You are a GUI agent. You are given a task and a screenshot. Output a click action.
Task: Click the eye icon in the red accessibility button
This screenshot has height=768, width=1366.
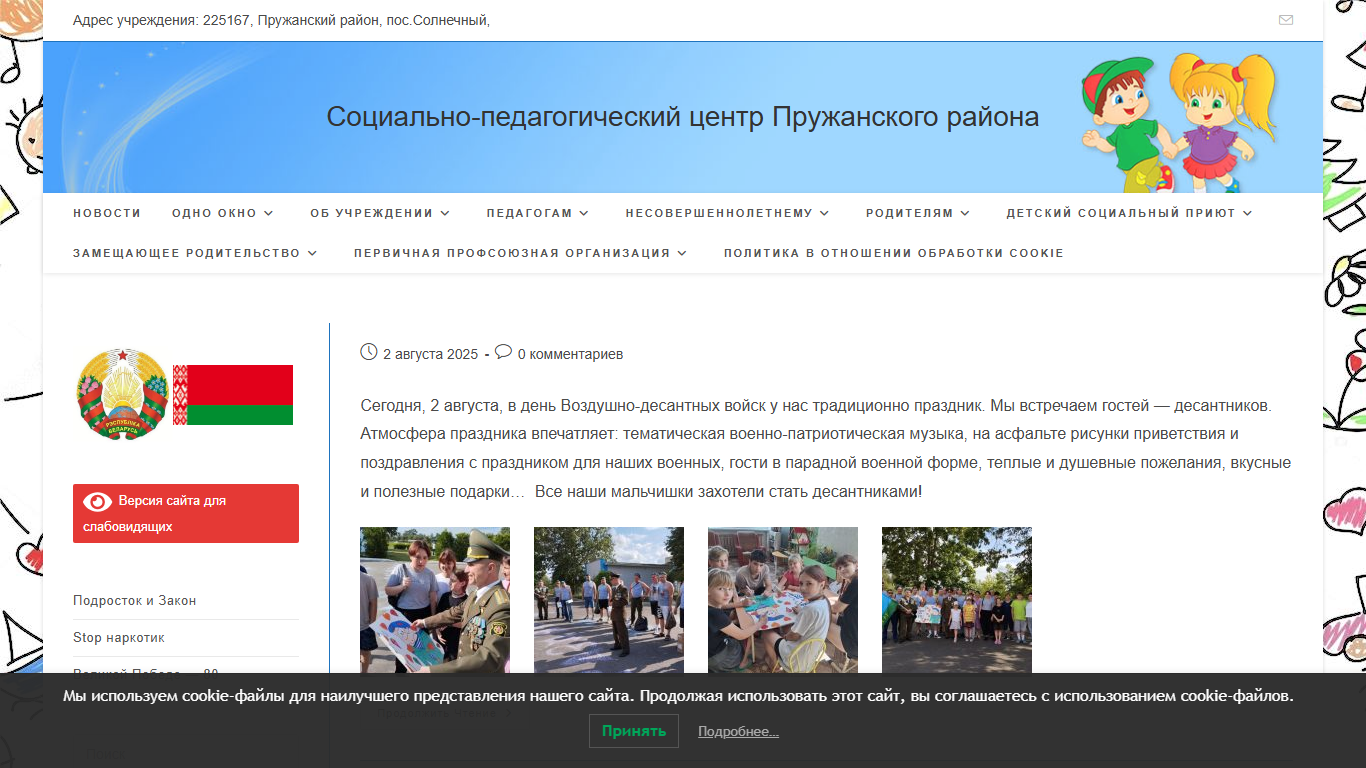(98, 501)
